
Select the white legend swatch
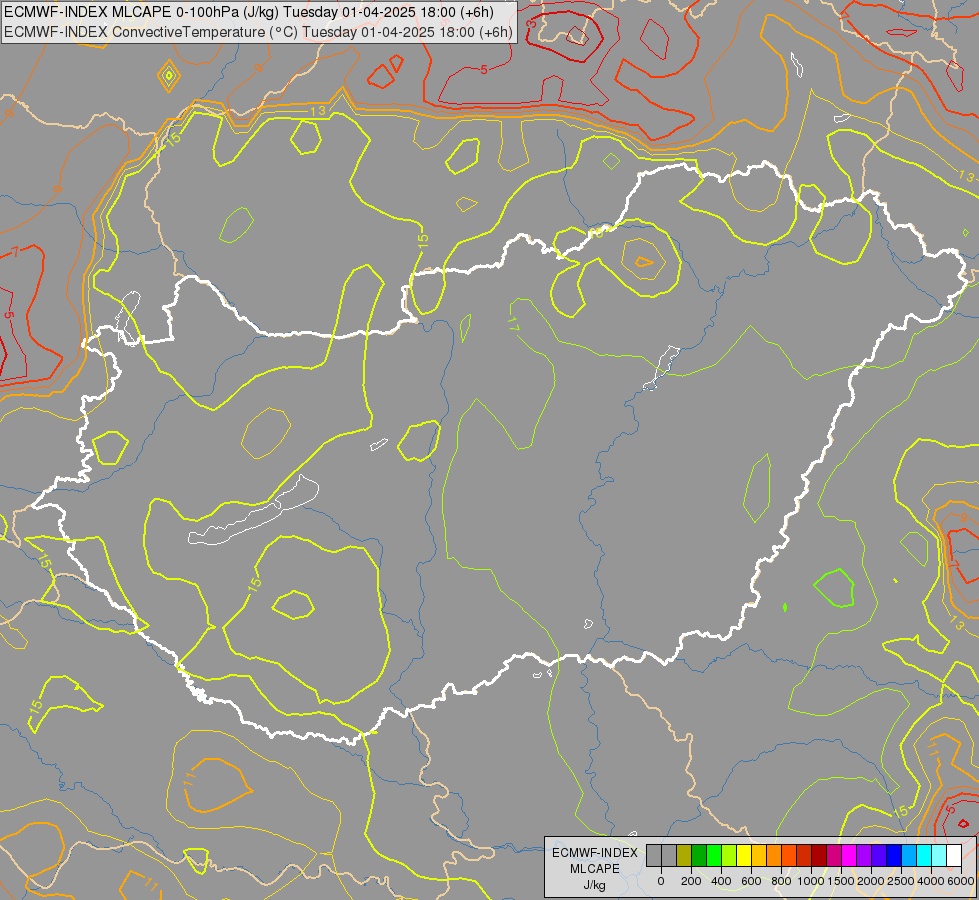coord(955,855)
